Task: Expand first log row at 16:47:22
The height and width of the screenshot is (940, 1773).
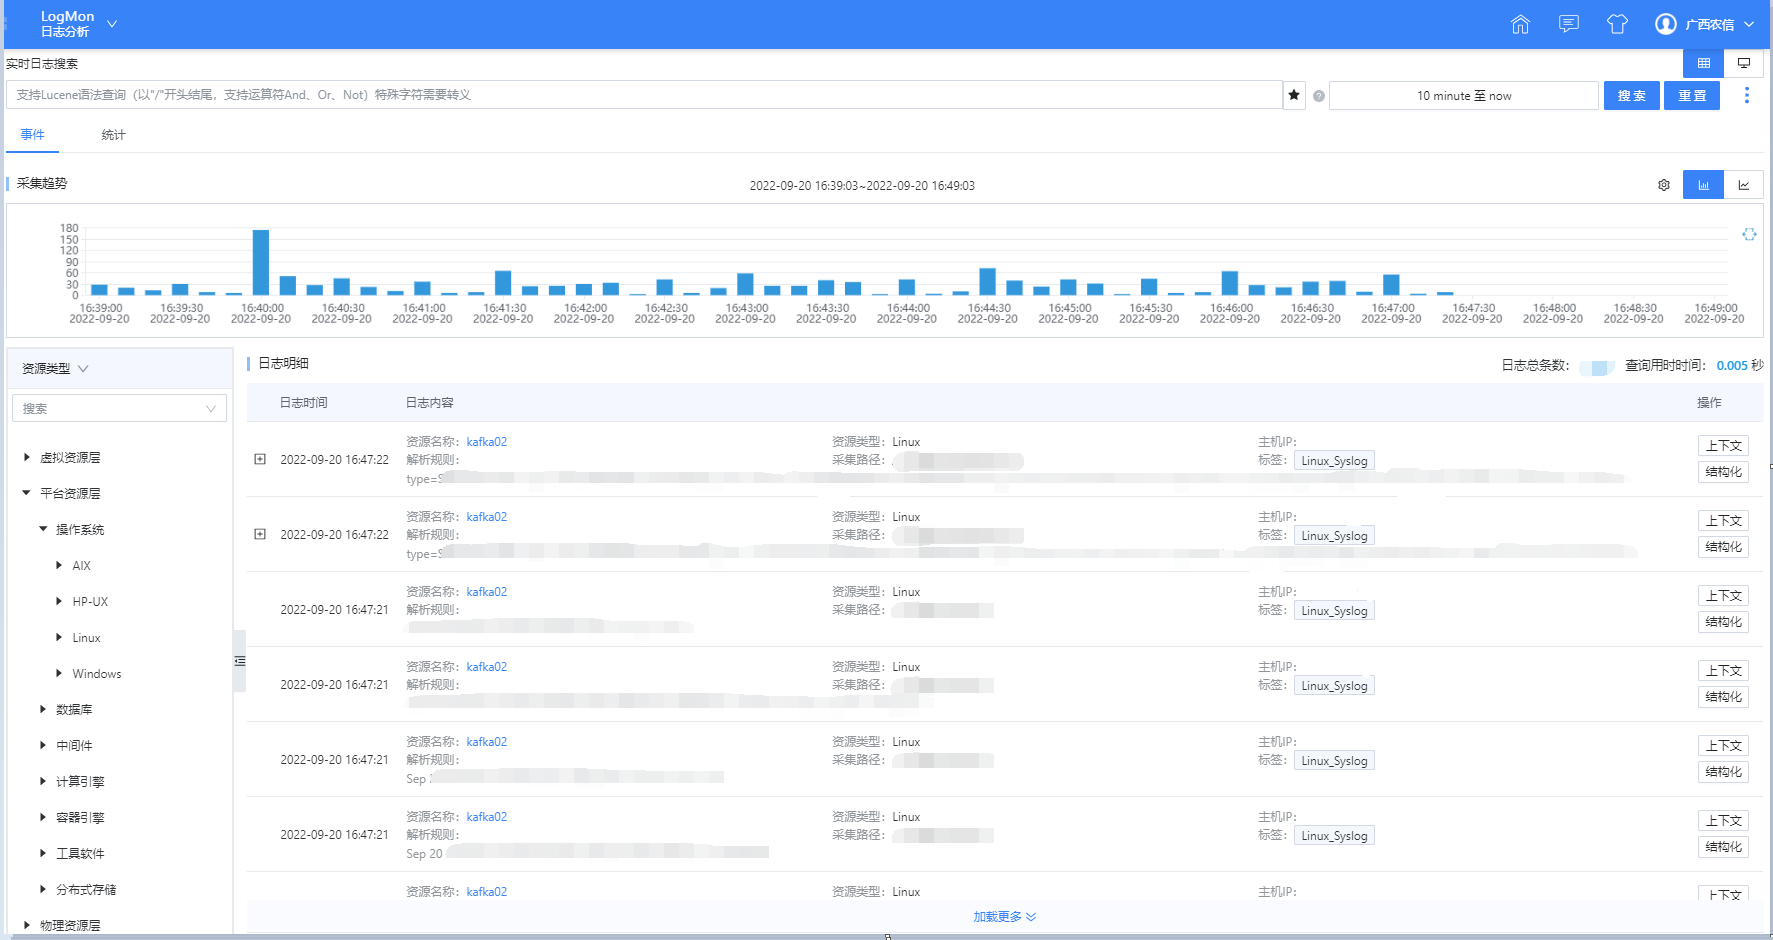Action: 260,459
